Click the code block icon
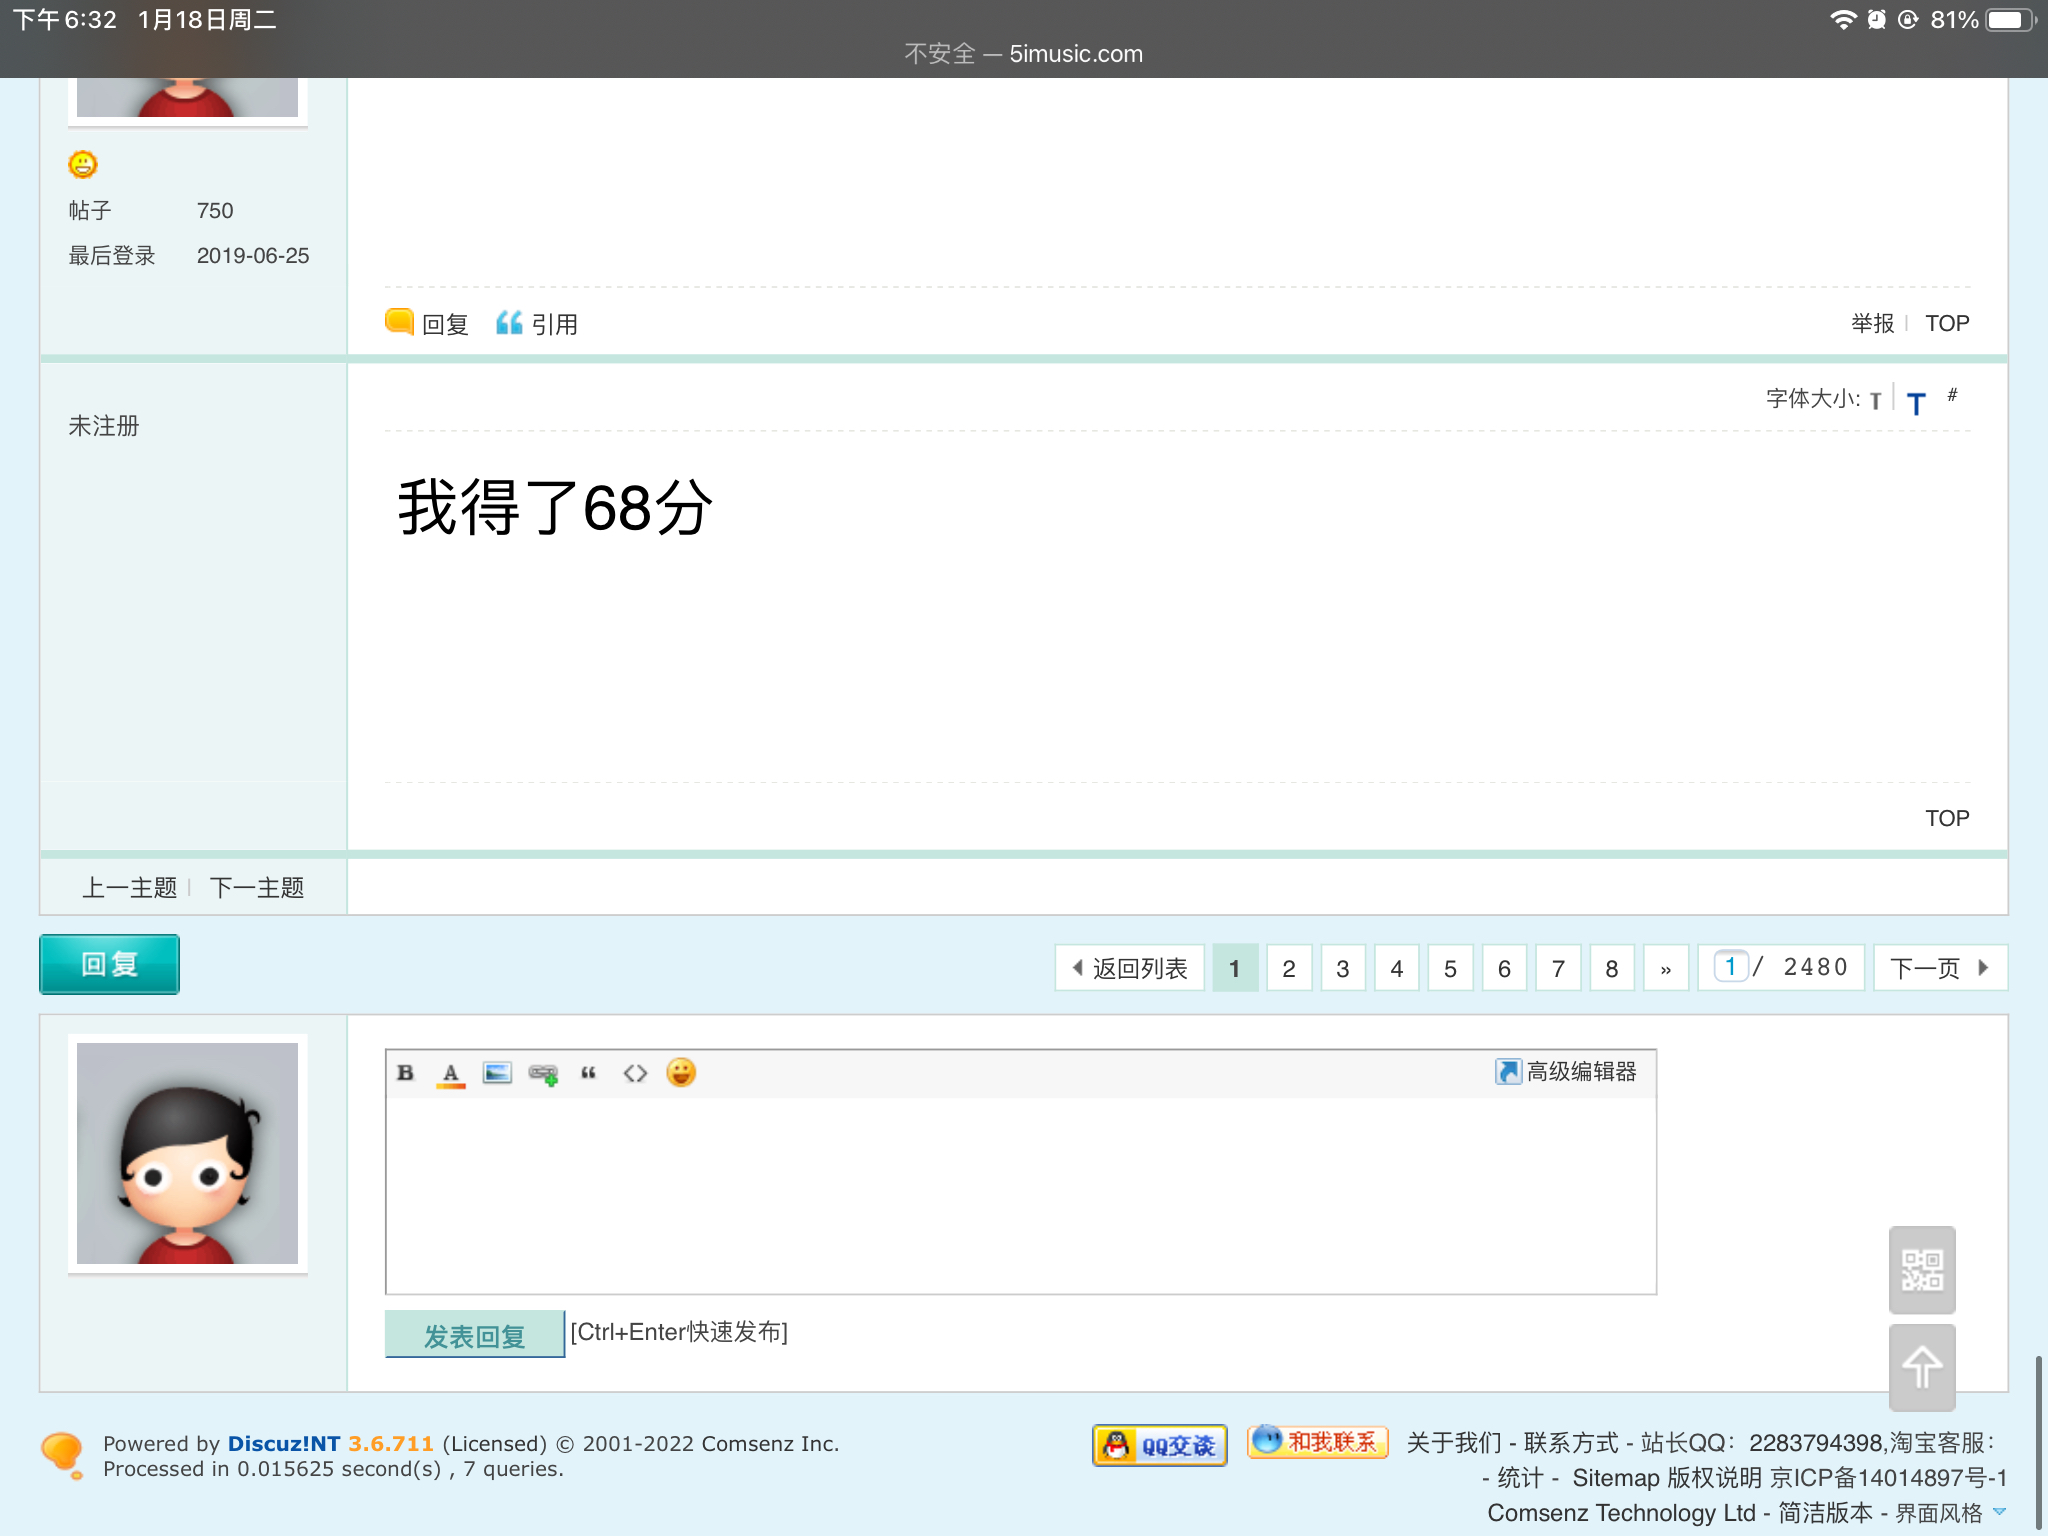Screen dimensions: 2048x1536 [635, 1073]
